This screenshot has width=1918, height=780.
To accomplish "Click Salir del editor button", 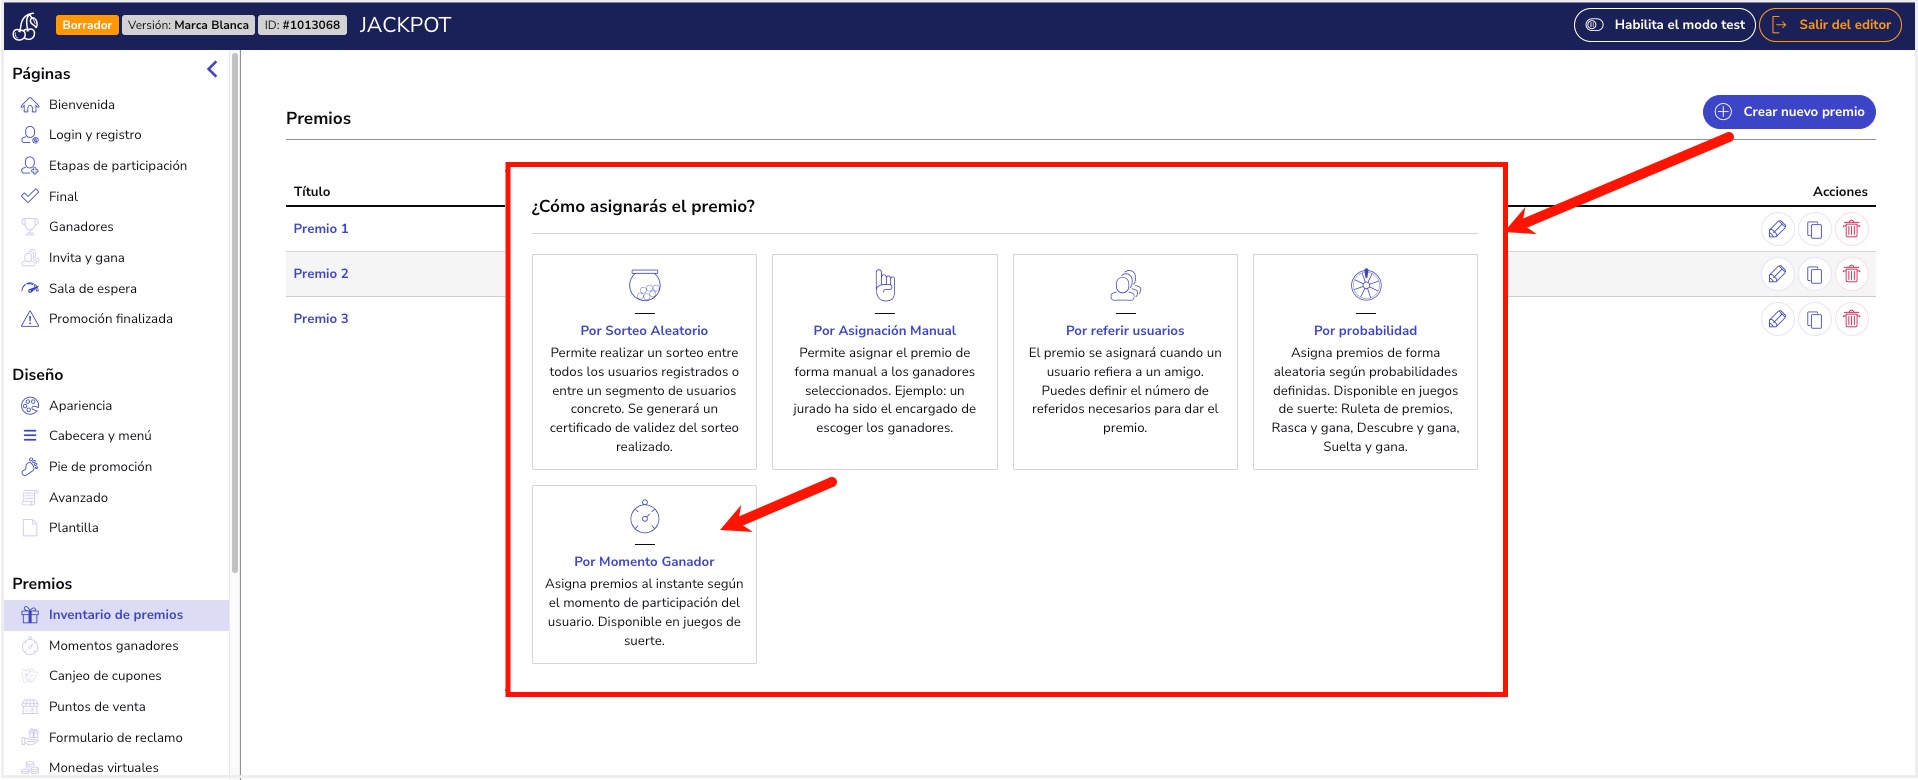I will click(1830, 25).
